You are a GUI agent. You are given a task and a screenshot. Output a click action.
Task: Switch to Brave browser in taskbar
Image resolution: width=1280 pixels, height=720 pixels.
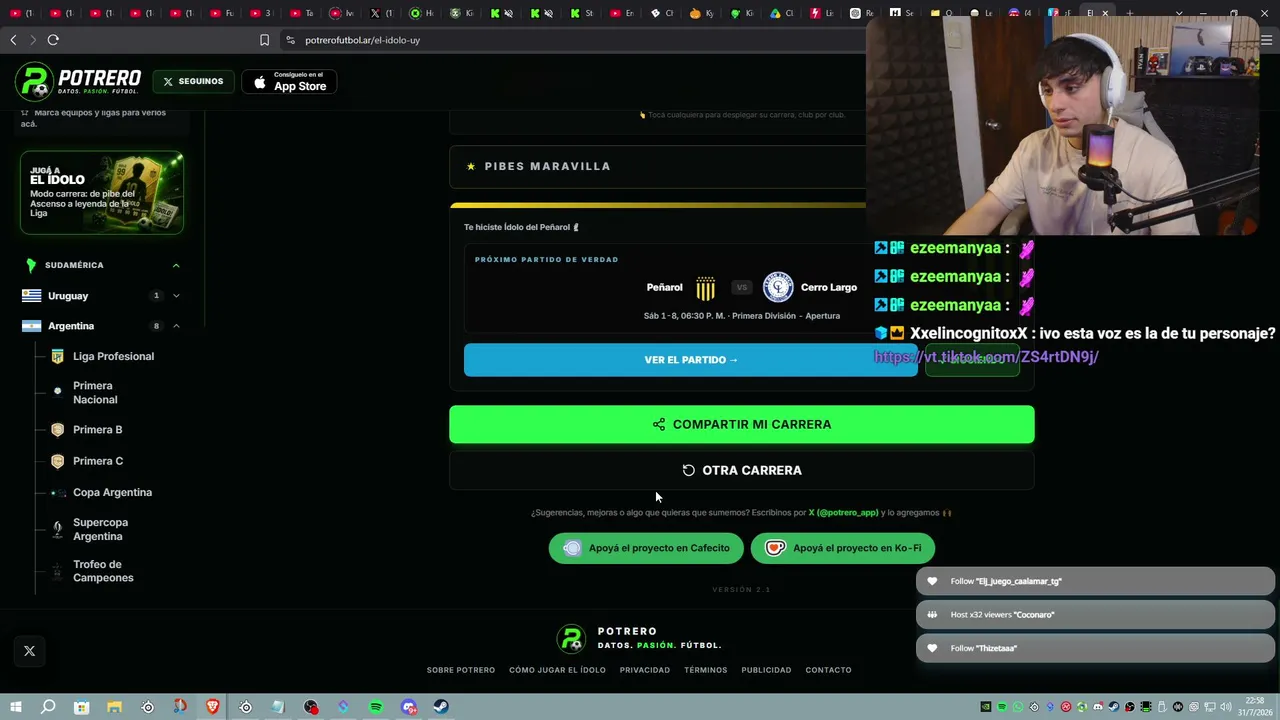tap(213, 707)
